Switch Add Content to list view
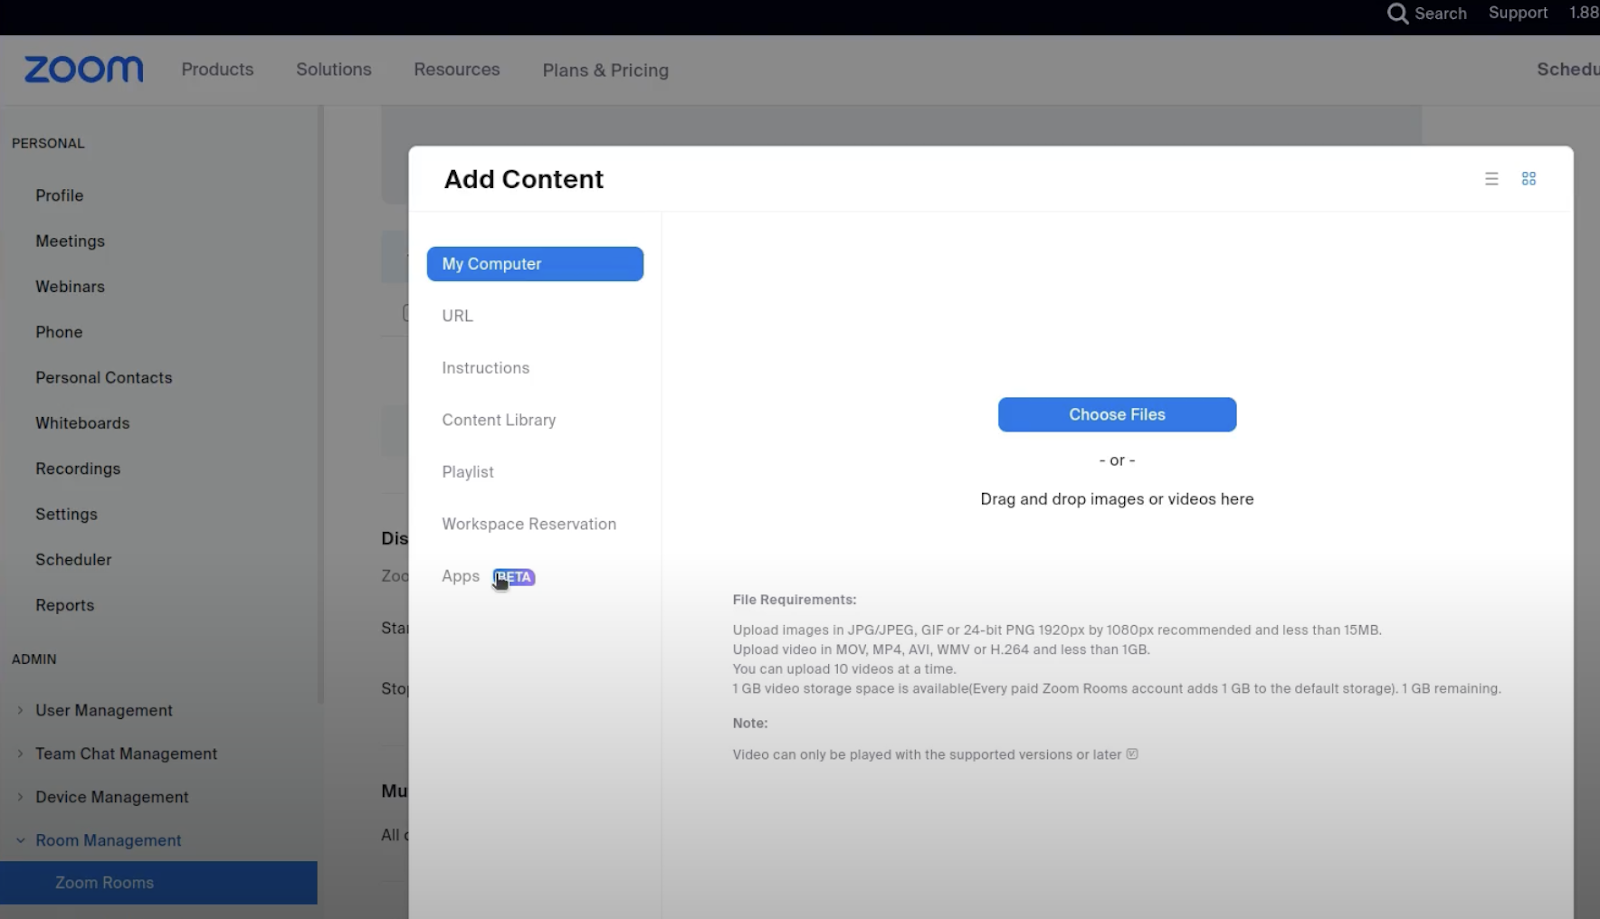This screenshot has height=919, width=1600. [1491, 179]
